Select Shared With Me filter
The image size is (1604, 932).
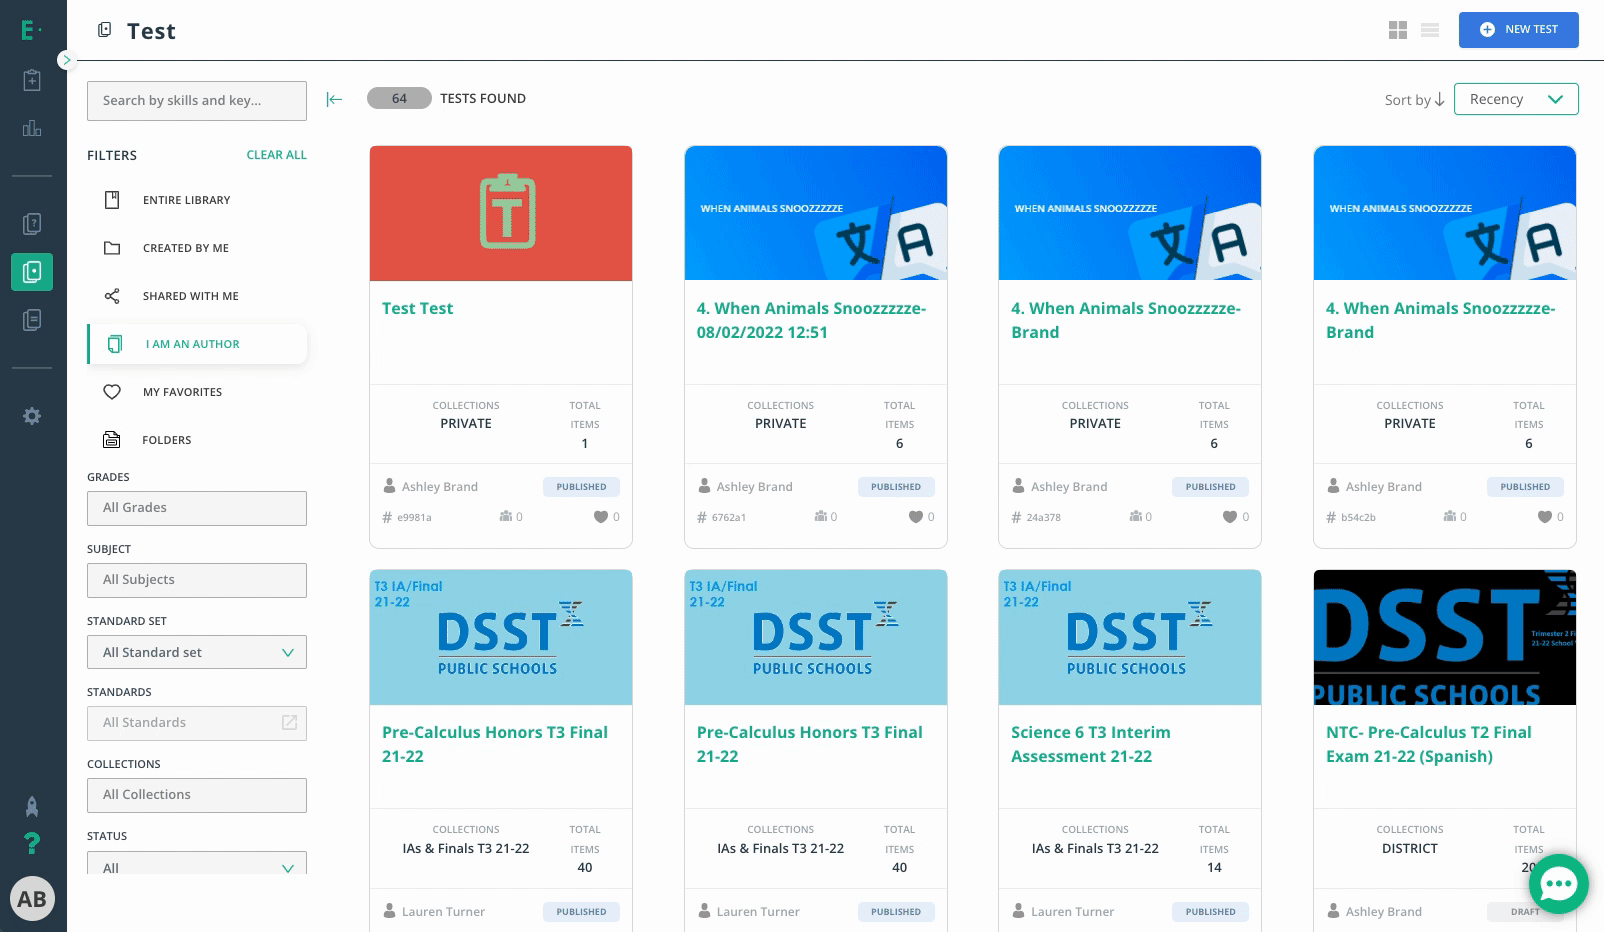197,296
